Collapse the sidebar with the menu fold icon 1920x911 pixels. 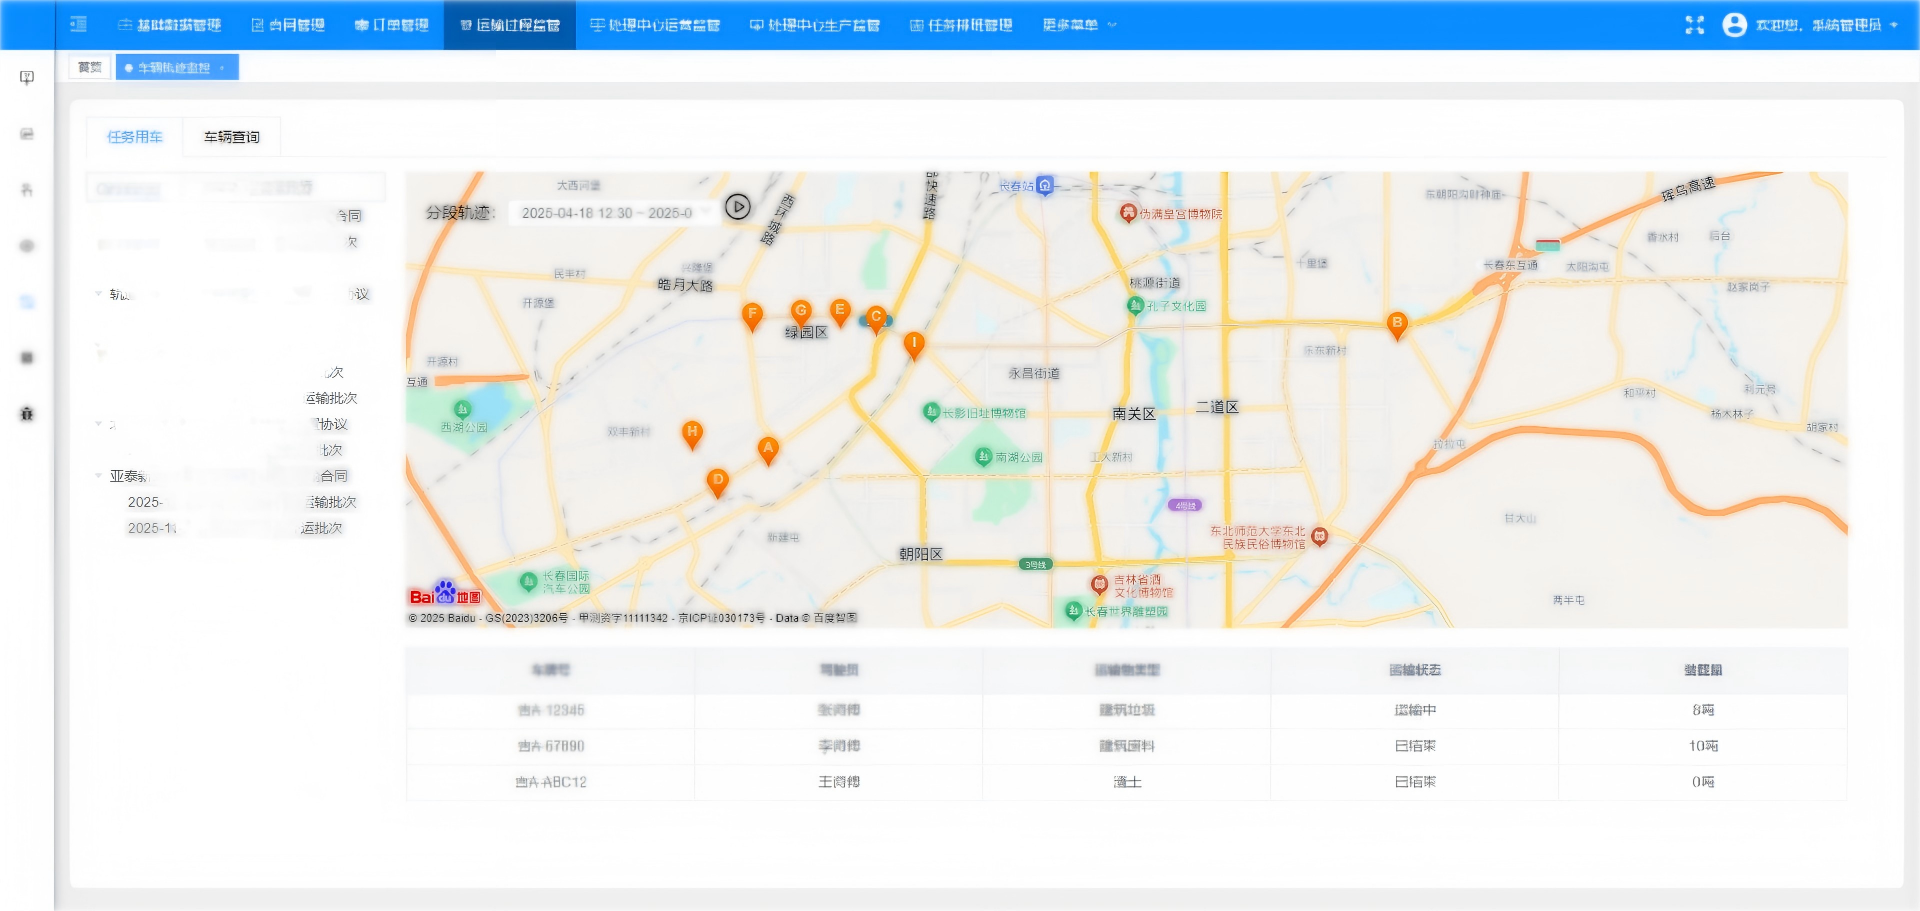[79, 24]
